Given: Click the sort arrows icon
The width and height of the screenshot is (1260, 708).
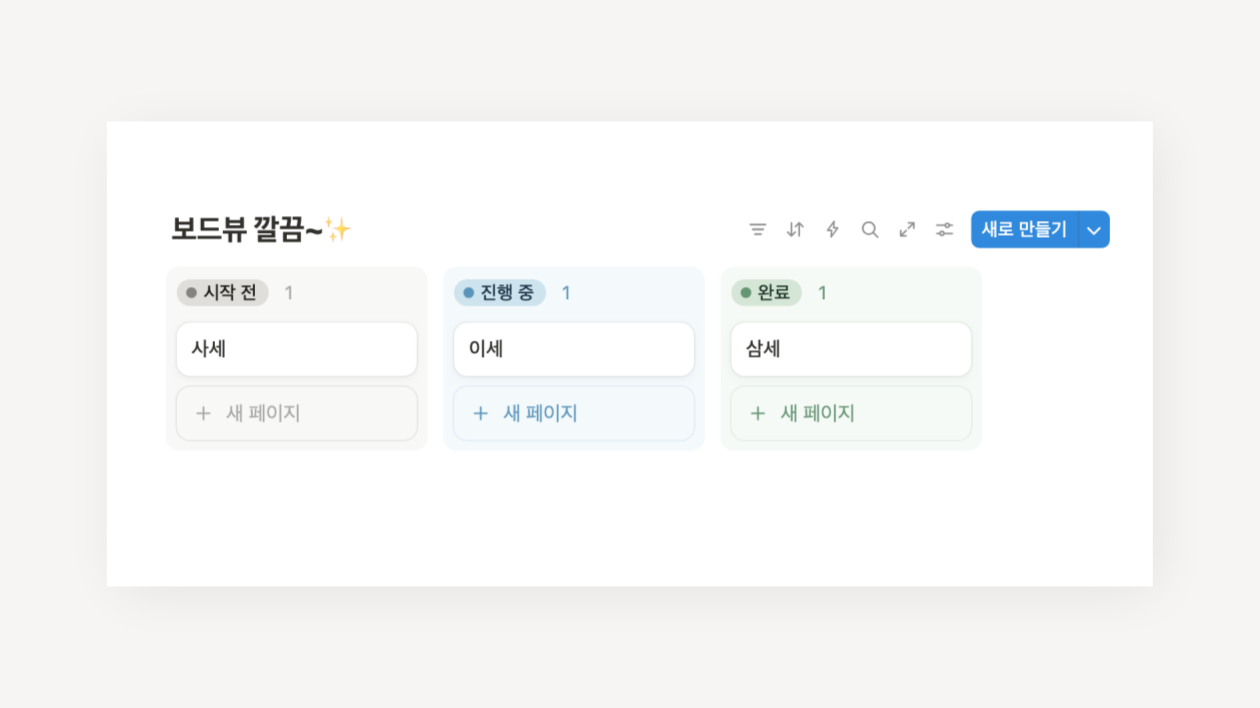Looking at the screenshot, I should pyautogui.click(x=795, y=229).
